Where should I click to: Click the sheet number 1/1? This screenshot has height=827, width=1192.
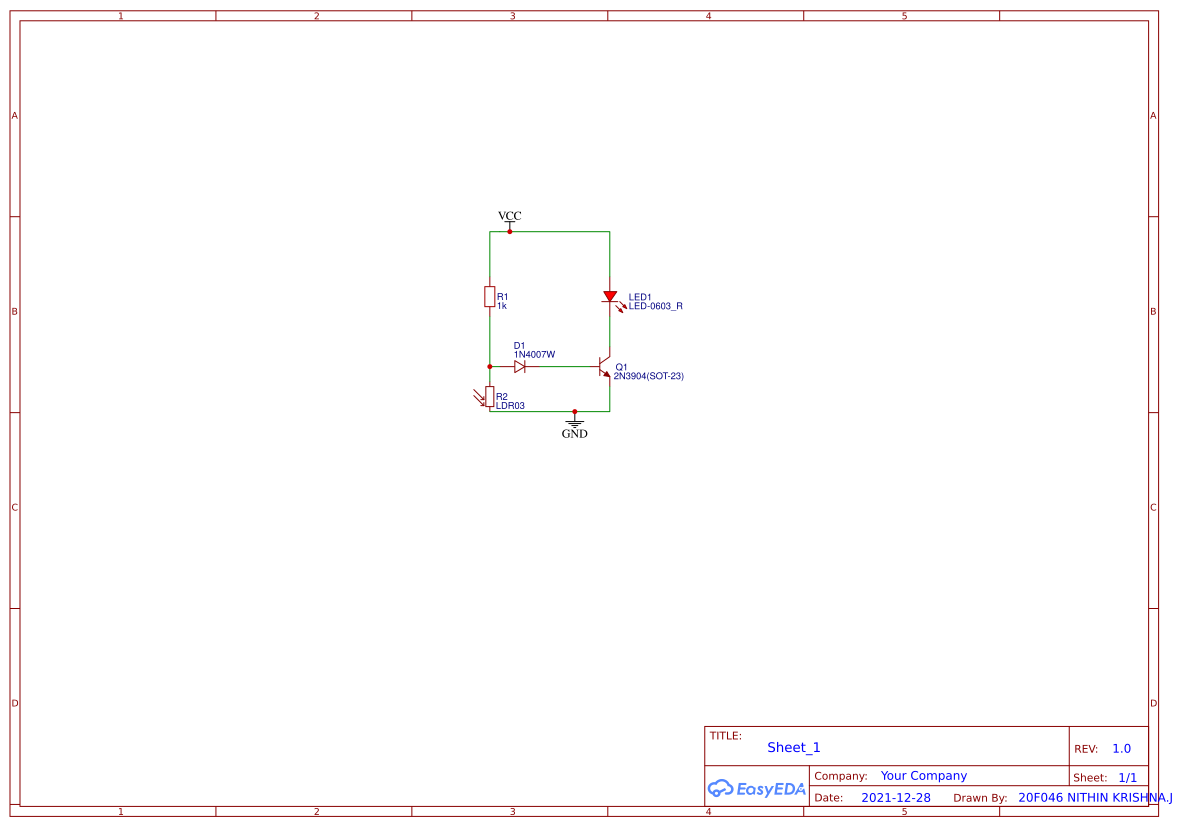click(1127, 777)
